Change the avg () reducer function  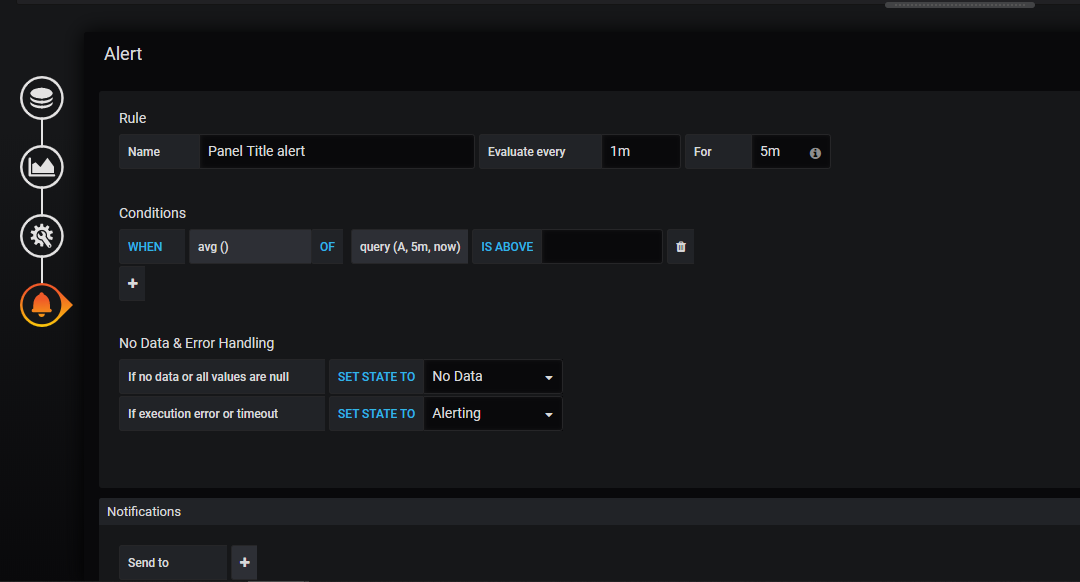(249, 247)
